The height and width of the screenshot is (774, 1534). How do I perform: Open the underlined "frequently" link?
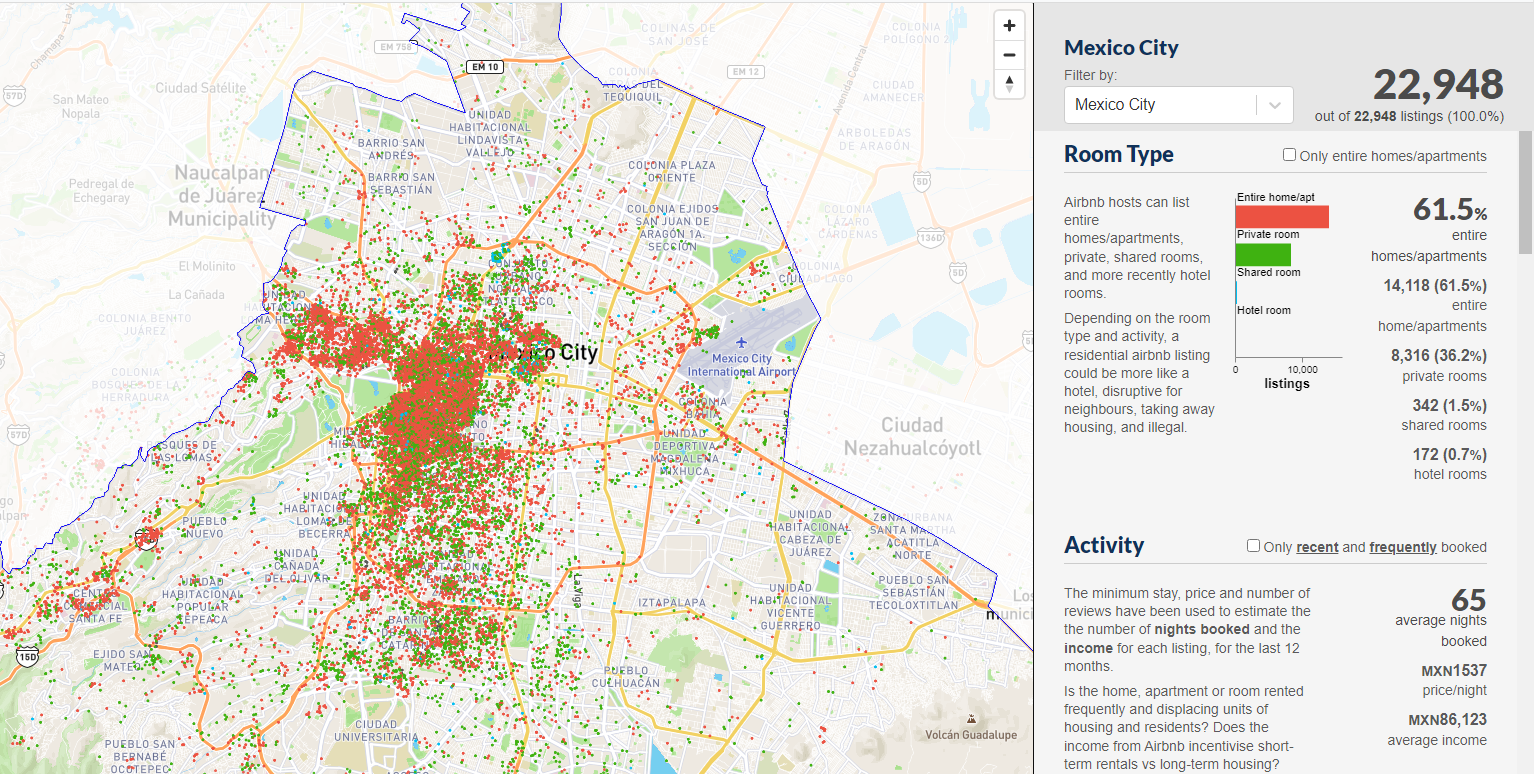tap(1402, 547)
